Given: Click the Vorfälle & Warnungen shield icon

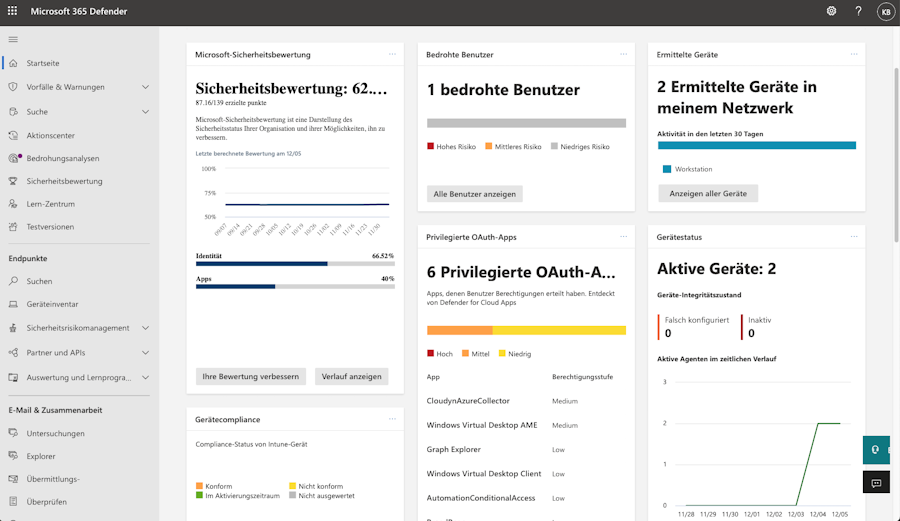Looking at the screenshot, I should pos(13,87).
